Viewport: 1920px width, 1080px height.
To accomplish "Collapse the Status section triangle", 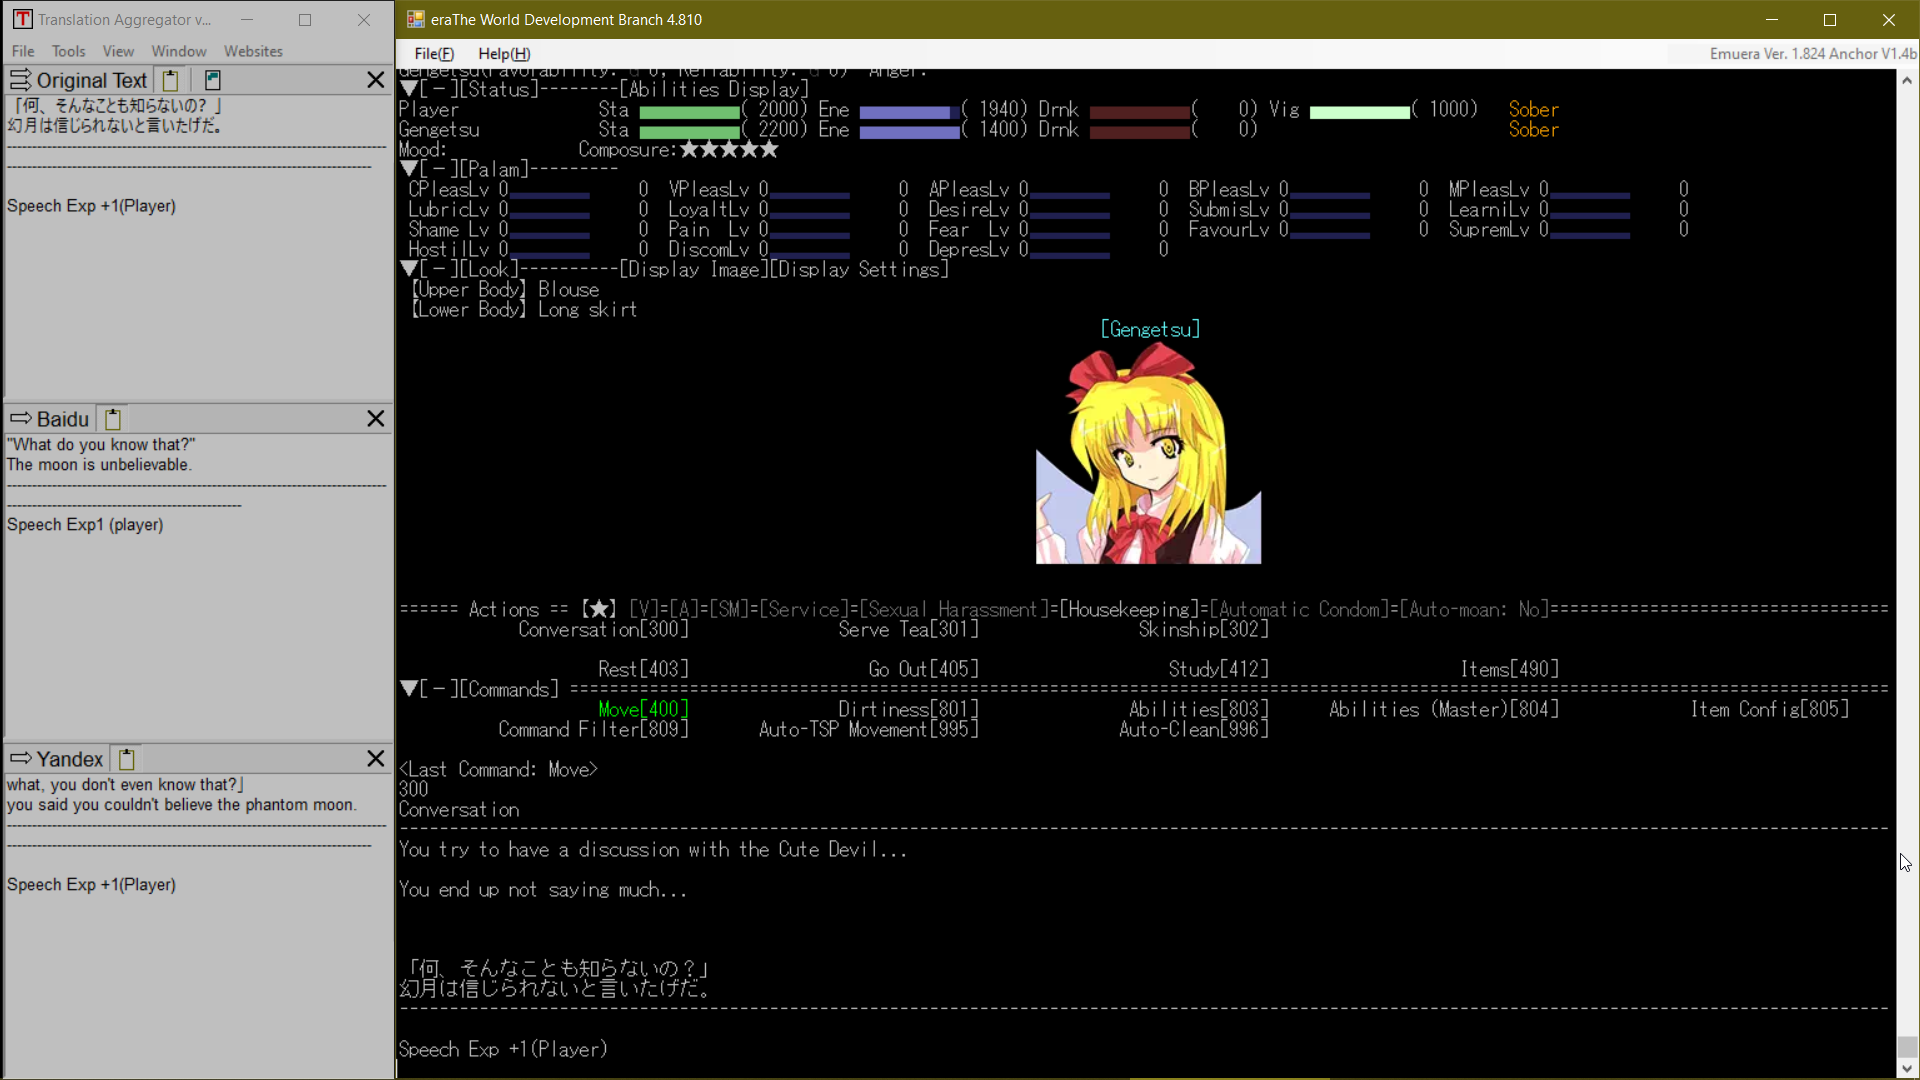I will pyautogui.click(x=409, y=89).
